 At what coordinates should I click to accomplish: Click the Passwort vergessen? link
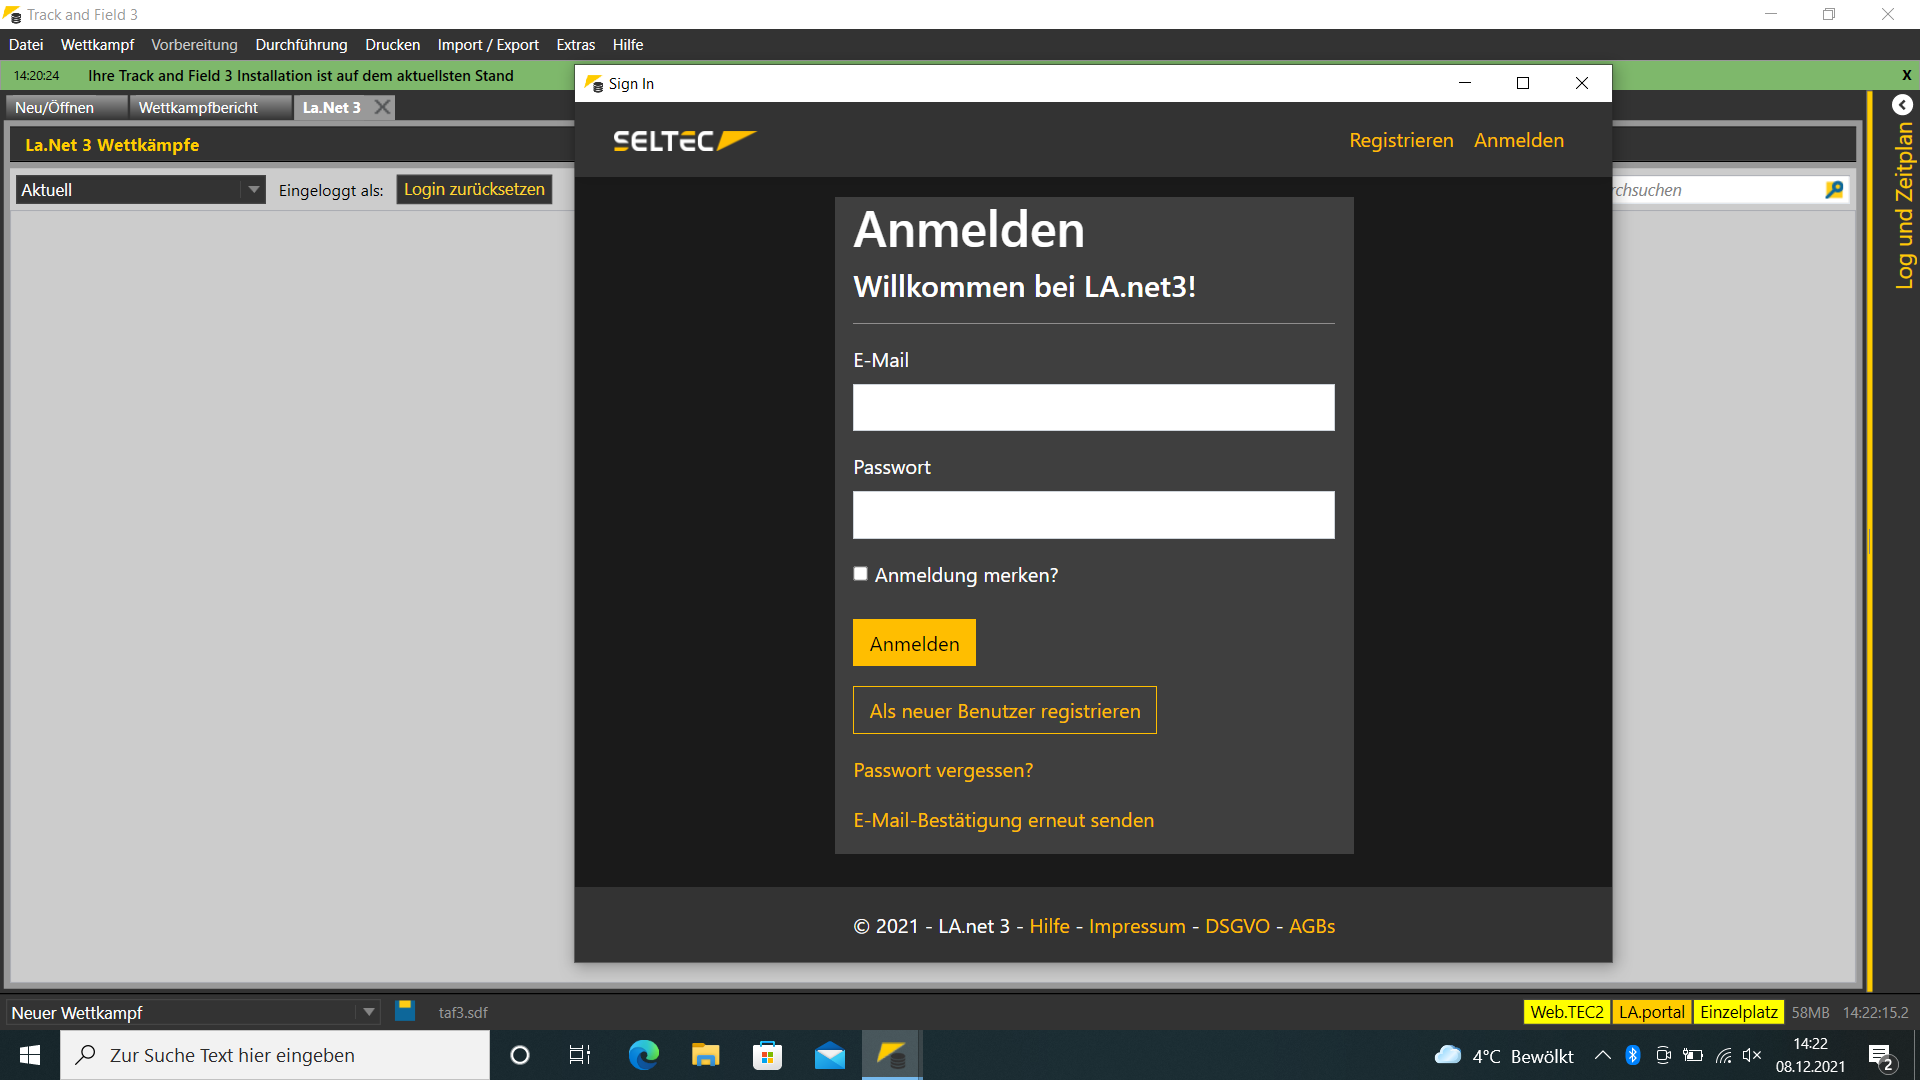(x=943, y=770)
